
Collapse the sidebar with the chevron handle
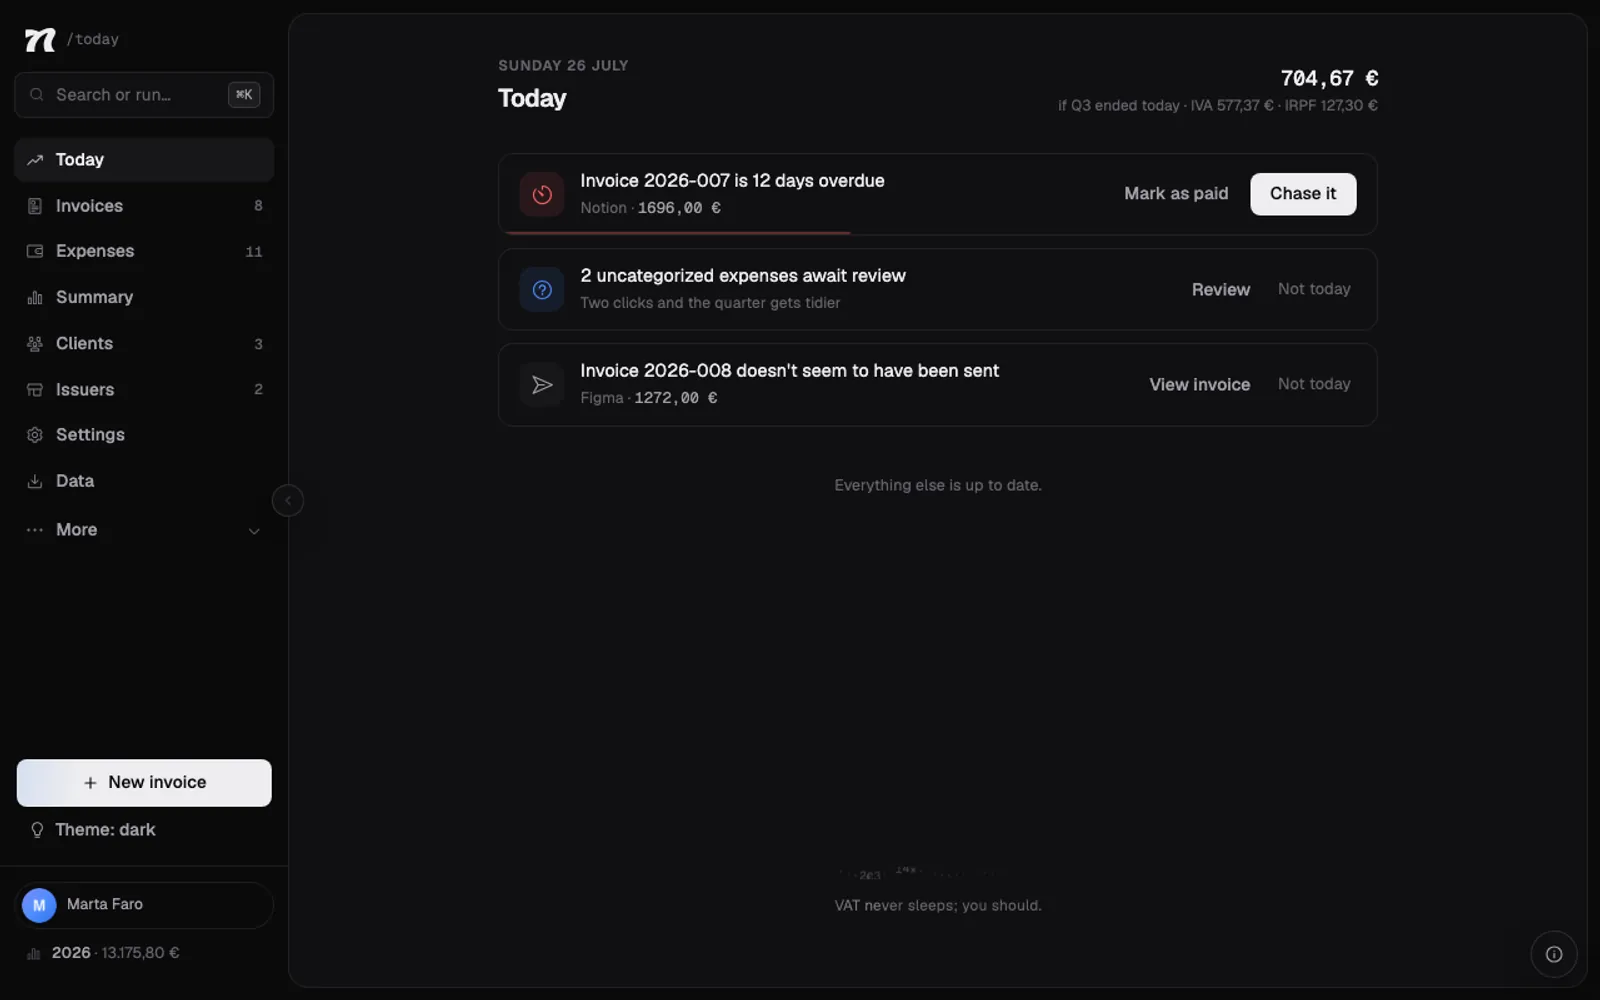(x=288, y=501)
